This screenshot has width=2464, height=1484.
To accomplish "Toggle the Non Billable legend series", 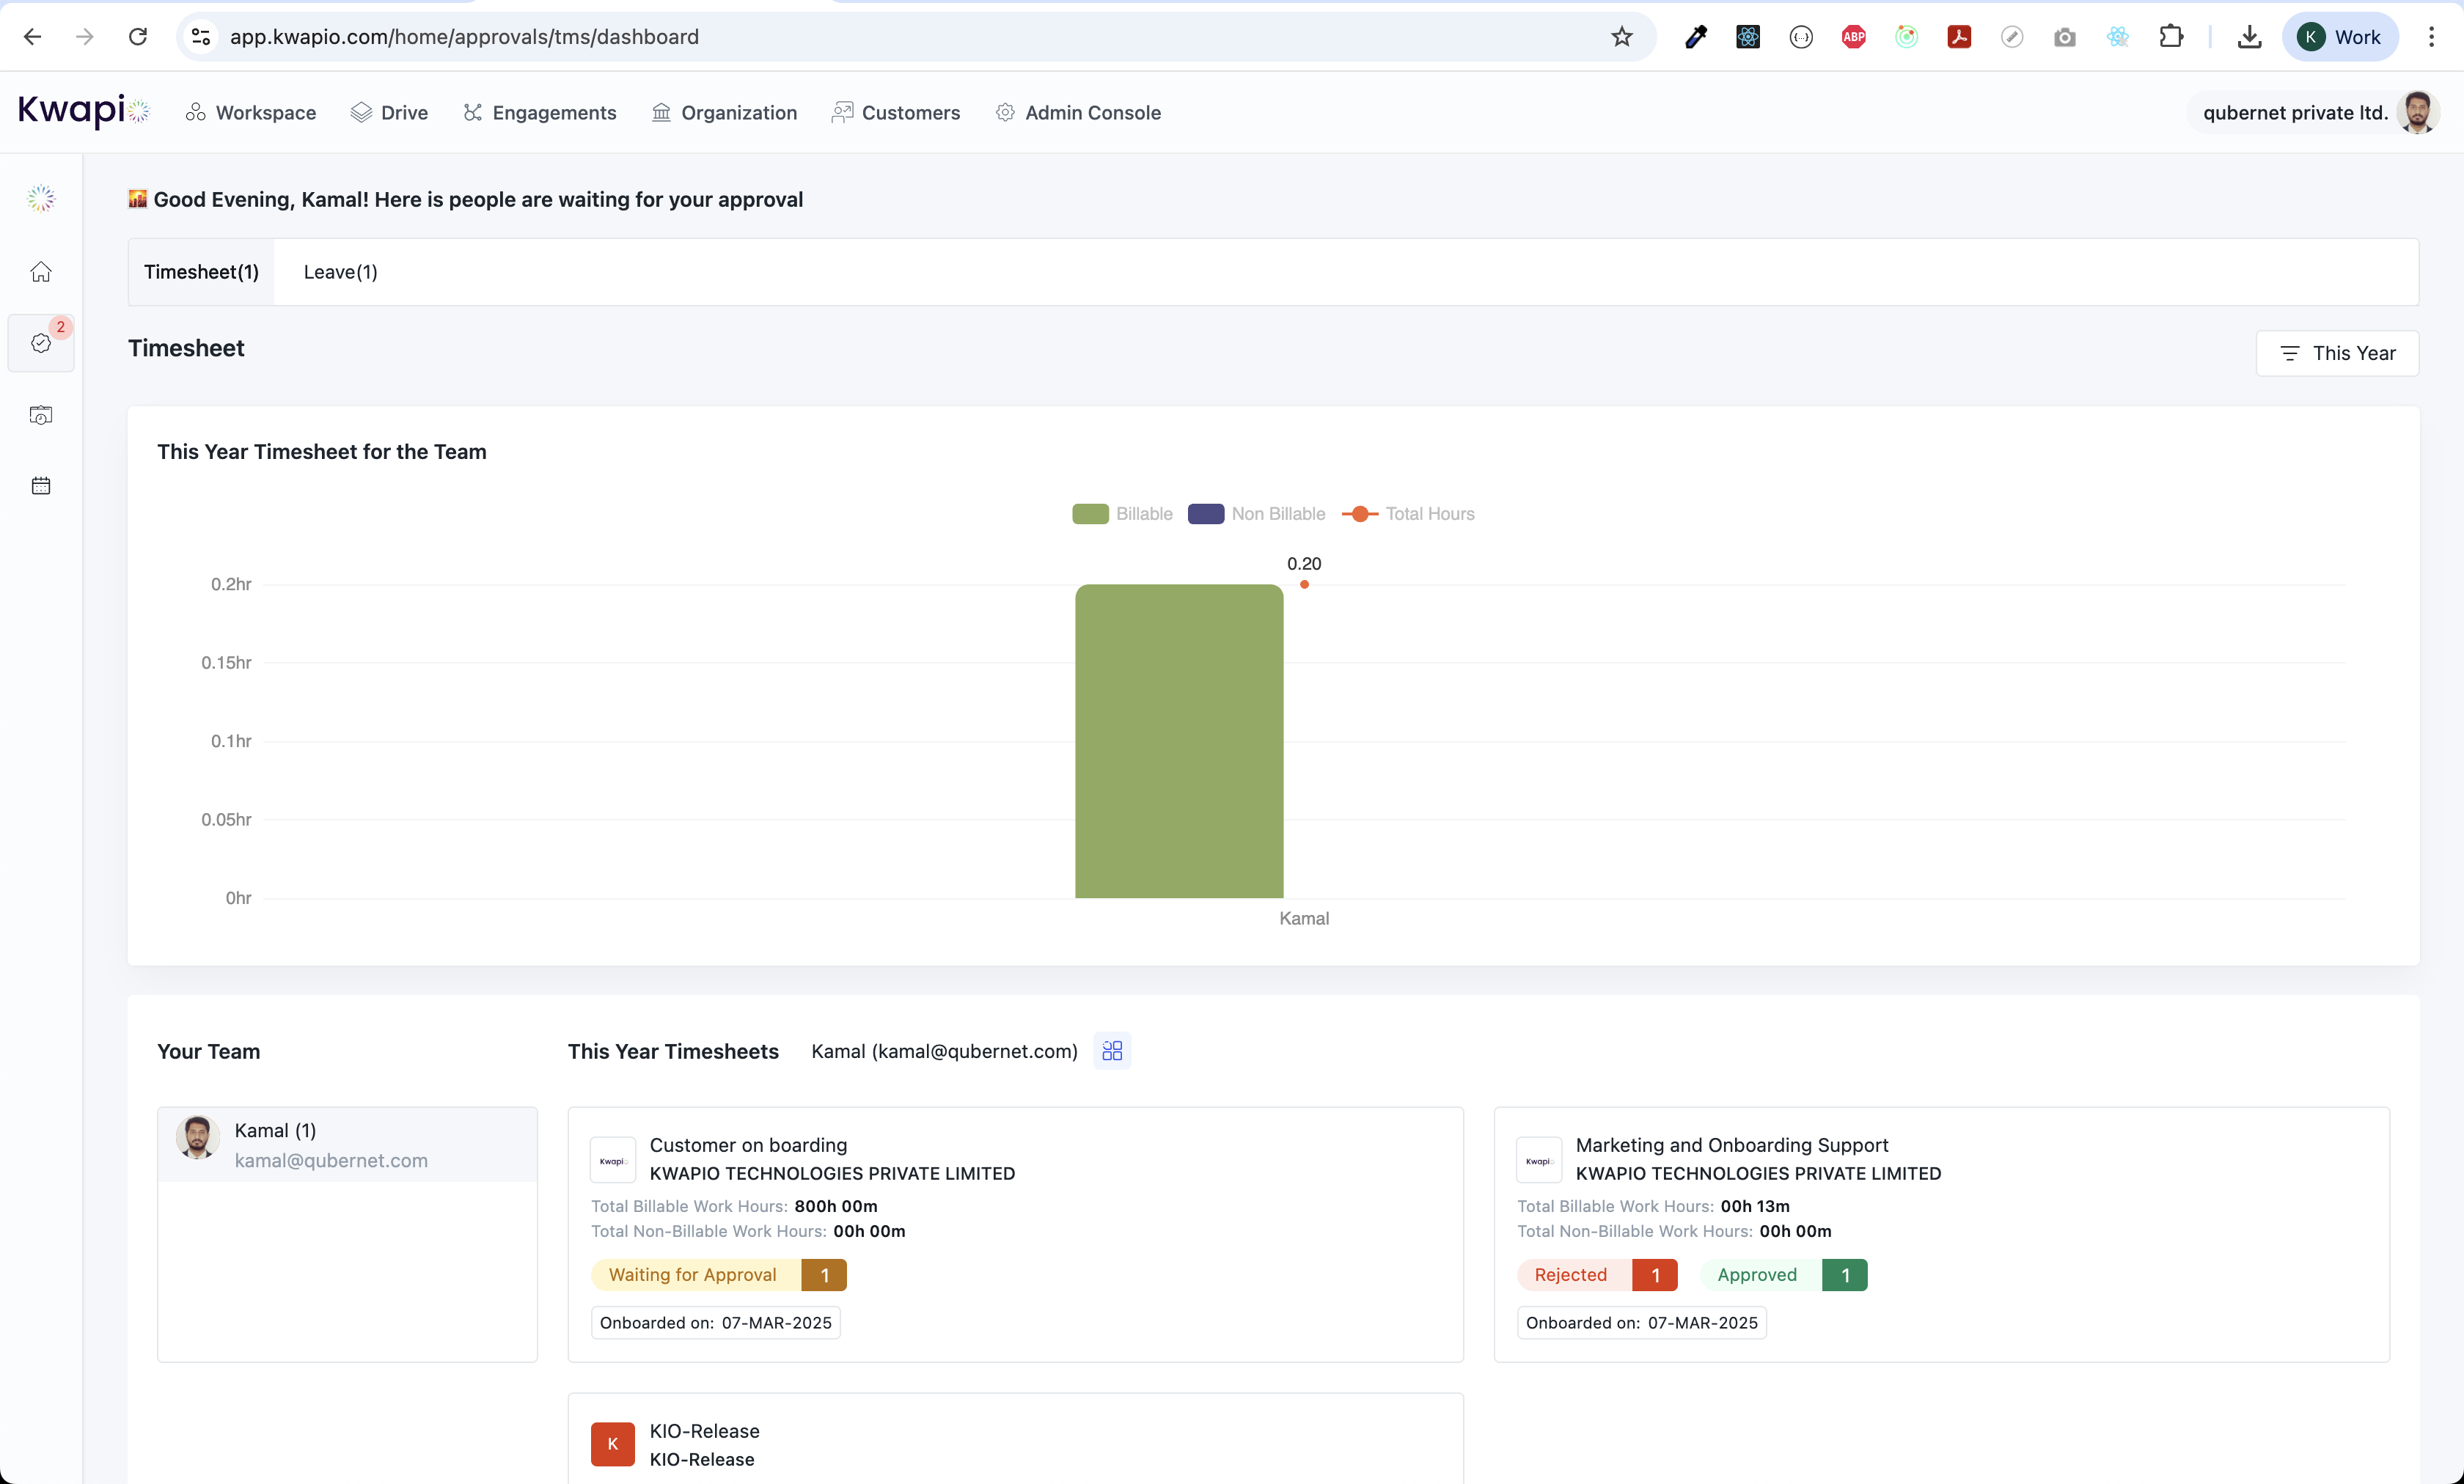I will [1256, 514].
